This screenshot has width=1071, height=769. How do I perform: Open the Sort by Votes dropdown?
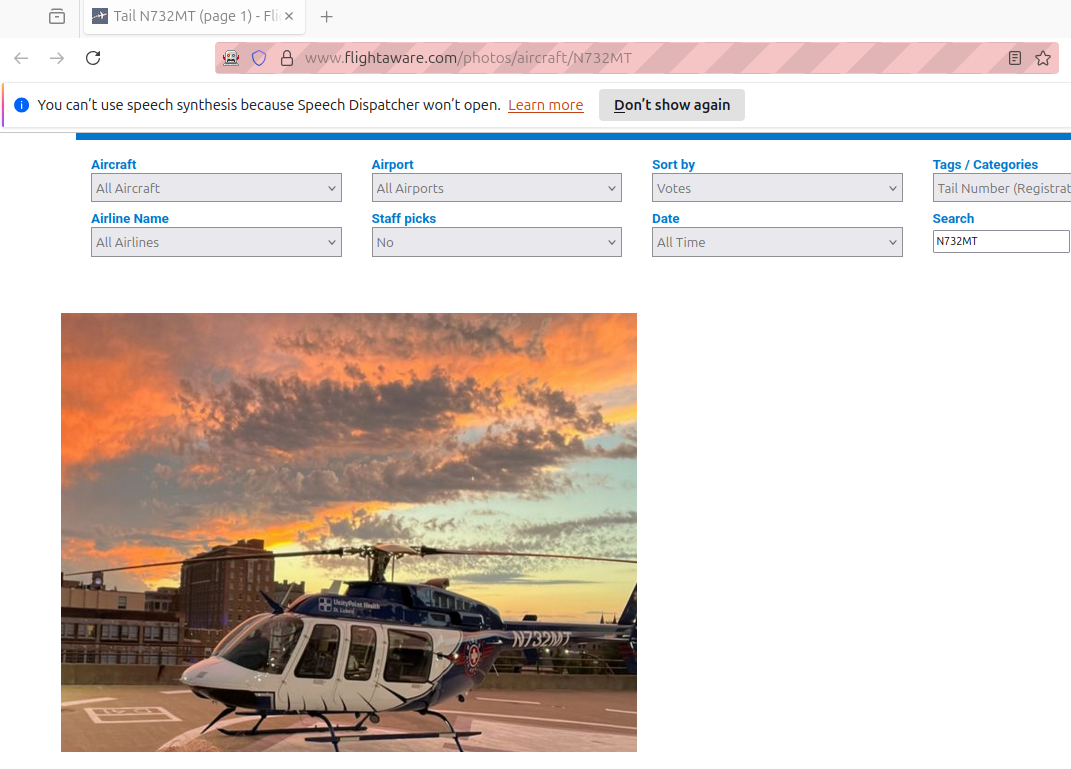point(776,188)
